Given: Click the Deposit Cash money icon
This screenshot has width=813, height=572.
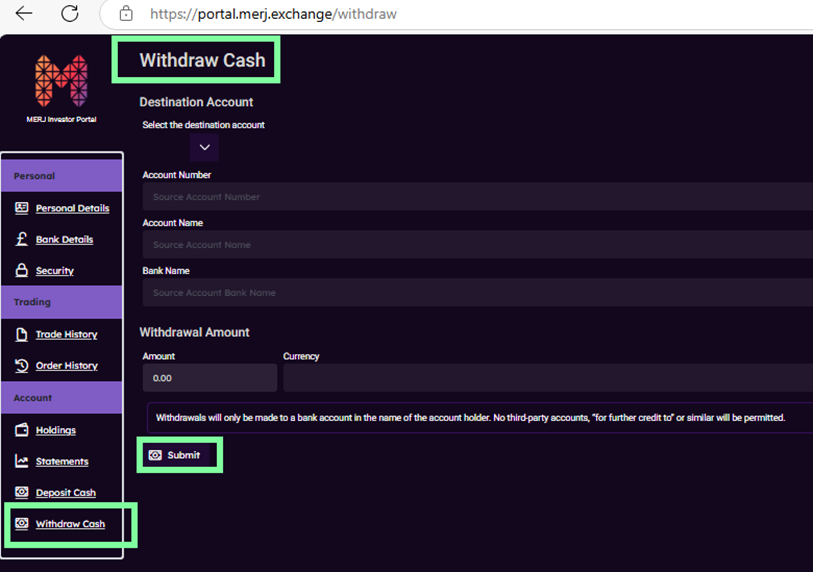Looking at the screenshot, I should pos(22,493).
